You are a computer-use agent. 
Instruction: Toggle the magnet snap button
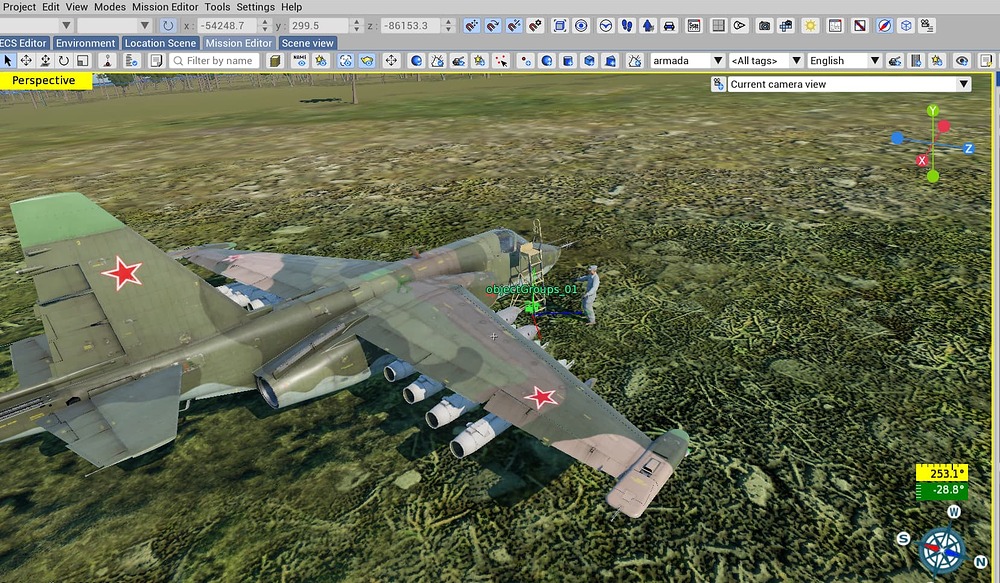point(471,26)
